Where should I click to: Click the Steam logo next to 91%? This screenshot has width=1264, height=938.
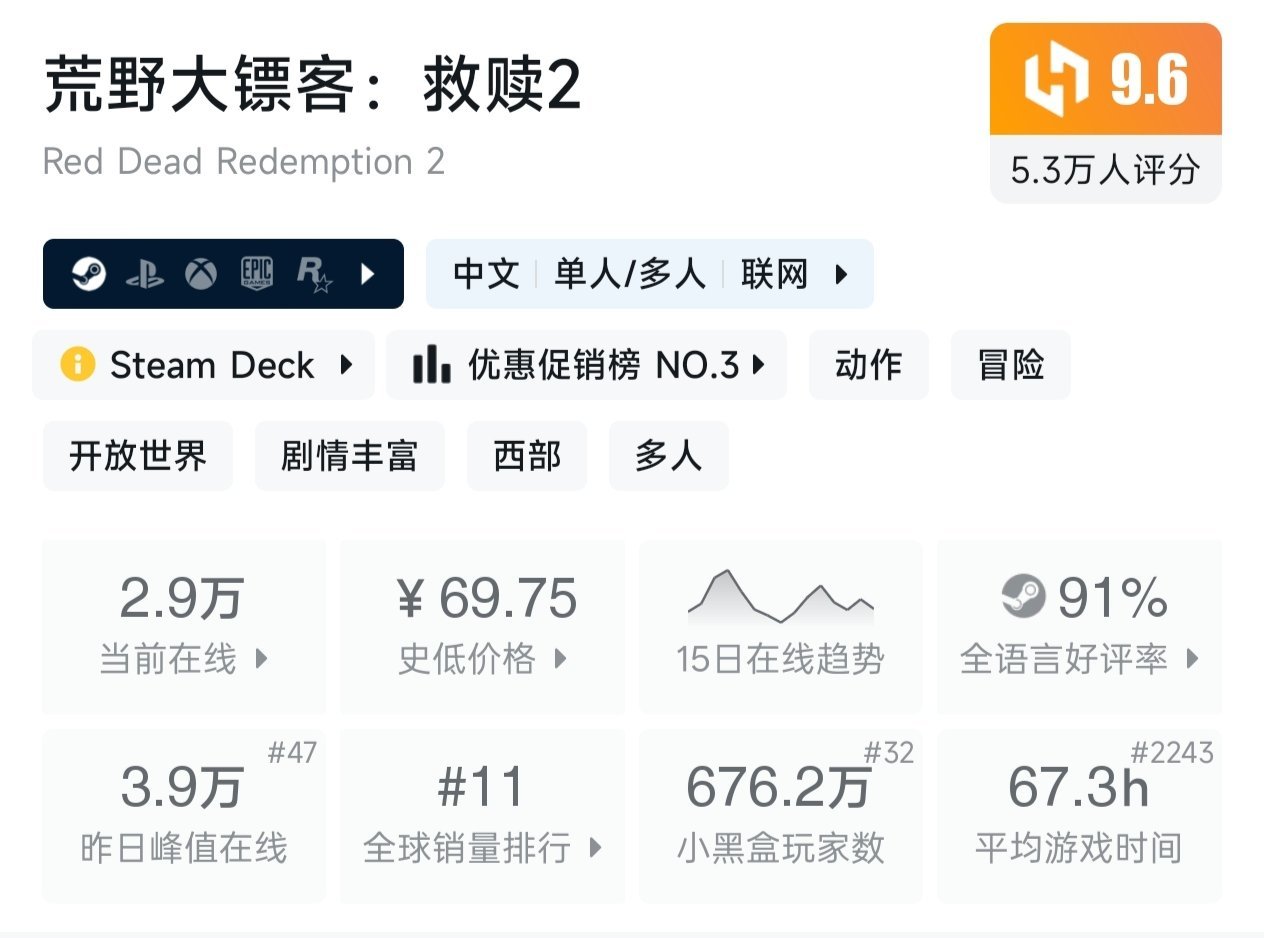1023,598
